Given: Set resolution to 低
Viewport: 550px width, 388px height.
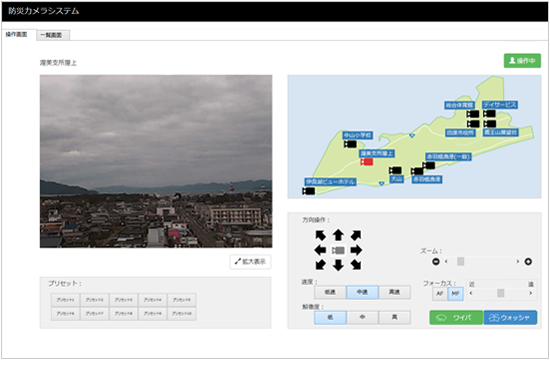Looking at the screenshot, I should point(330,317).
